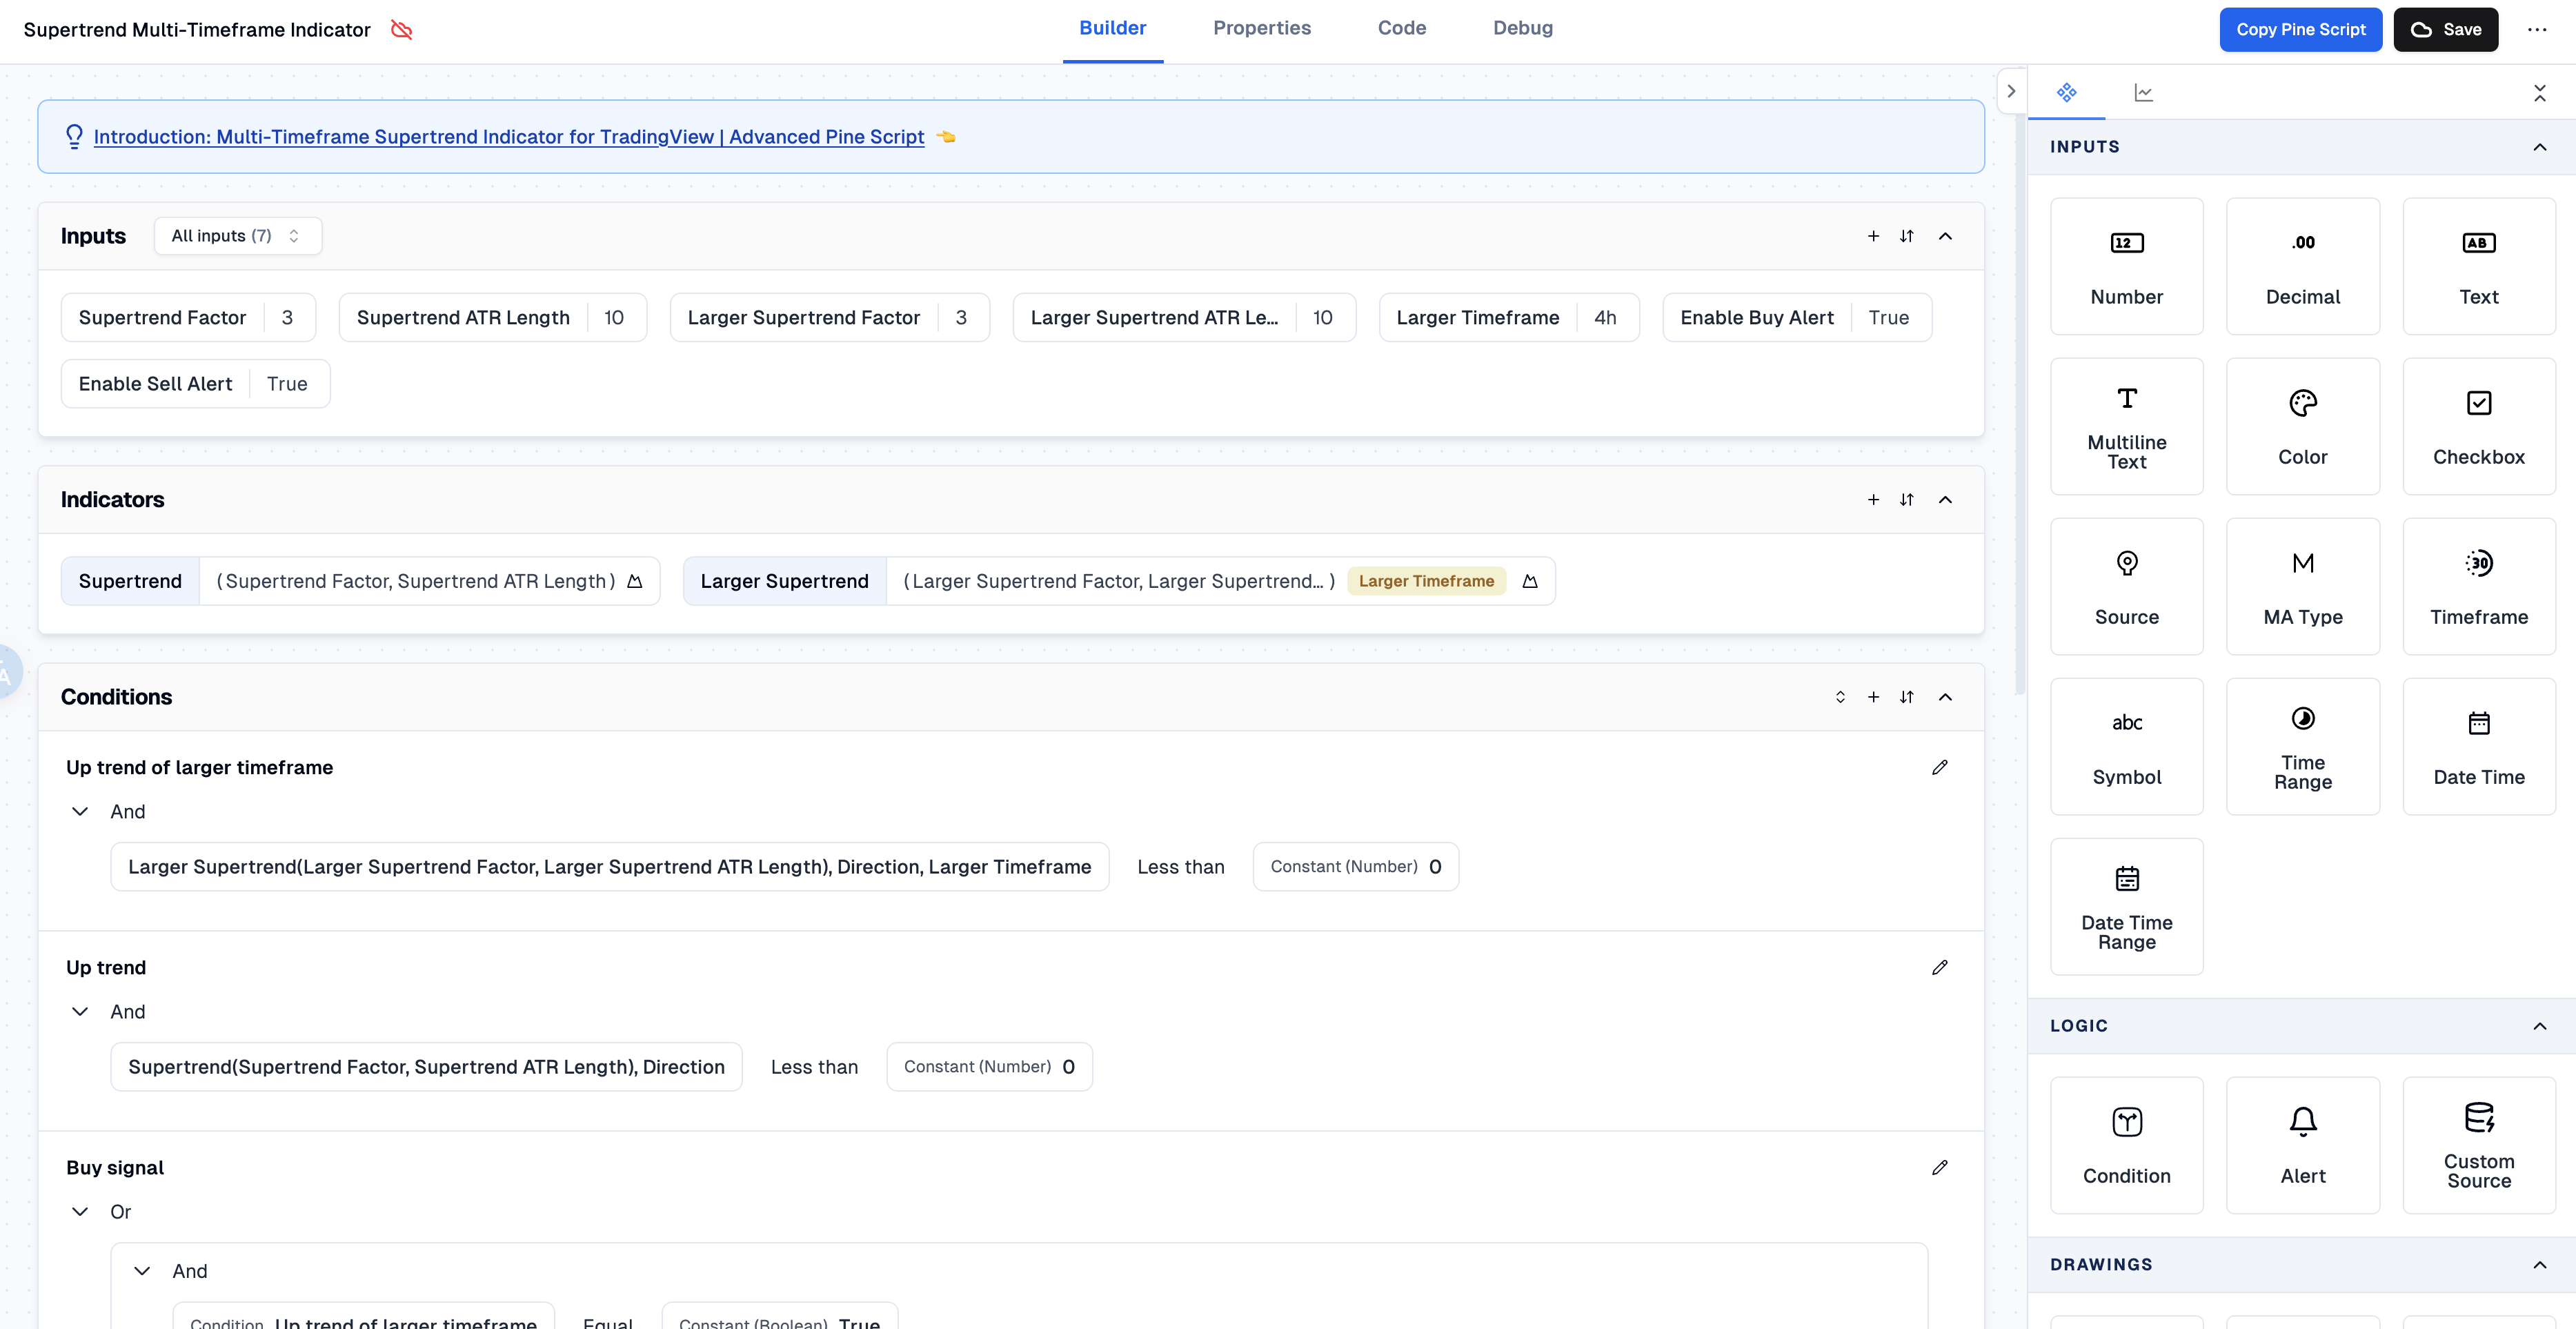This screenshot has width=2576, height=1329.
Task: Select the Larger Timeframe tag on Larger Supertrend
Action: pyautogui.click(x=1425, y=581)
